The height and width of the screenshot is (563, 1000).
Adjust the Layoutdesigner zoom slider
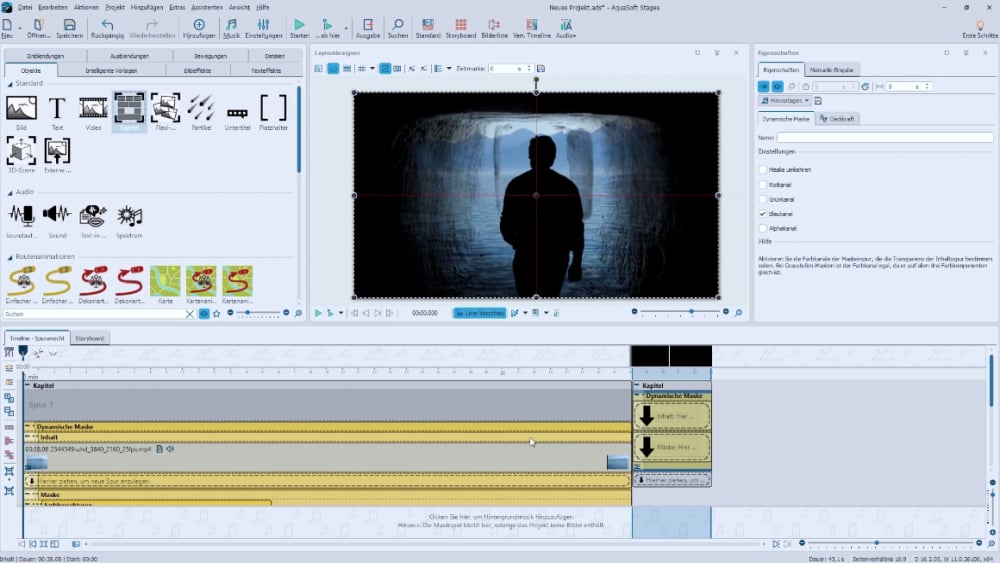[690, 313]
